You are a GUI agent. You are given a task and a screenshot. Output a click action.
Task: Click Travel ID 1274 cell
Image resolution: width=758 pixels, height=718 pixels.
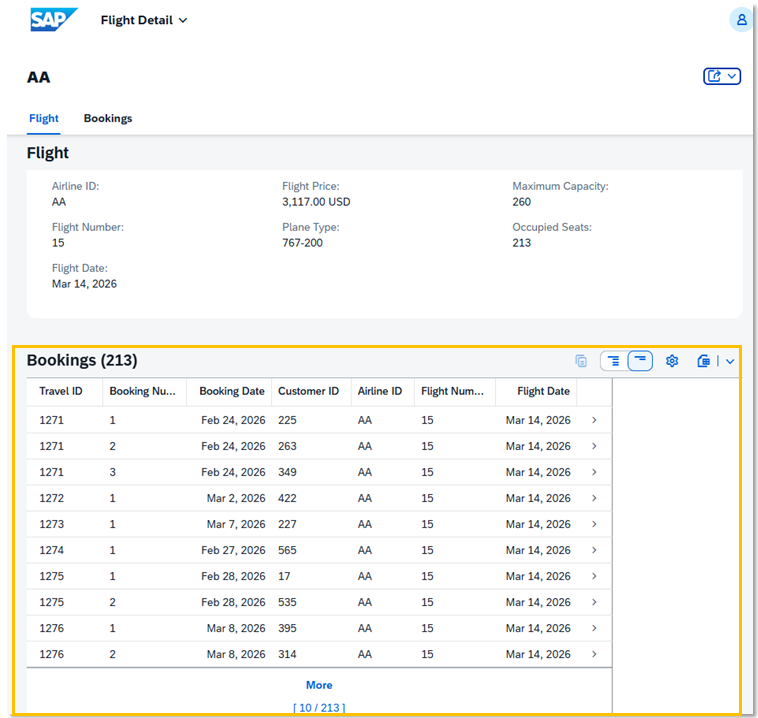[x=51, y=551]
